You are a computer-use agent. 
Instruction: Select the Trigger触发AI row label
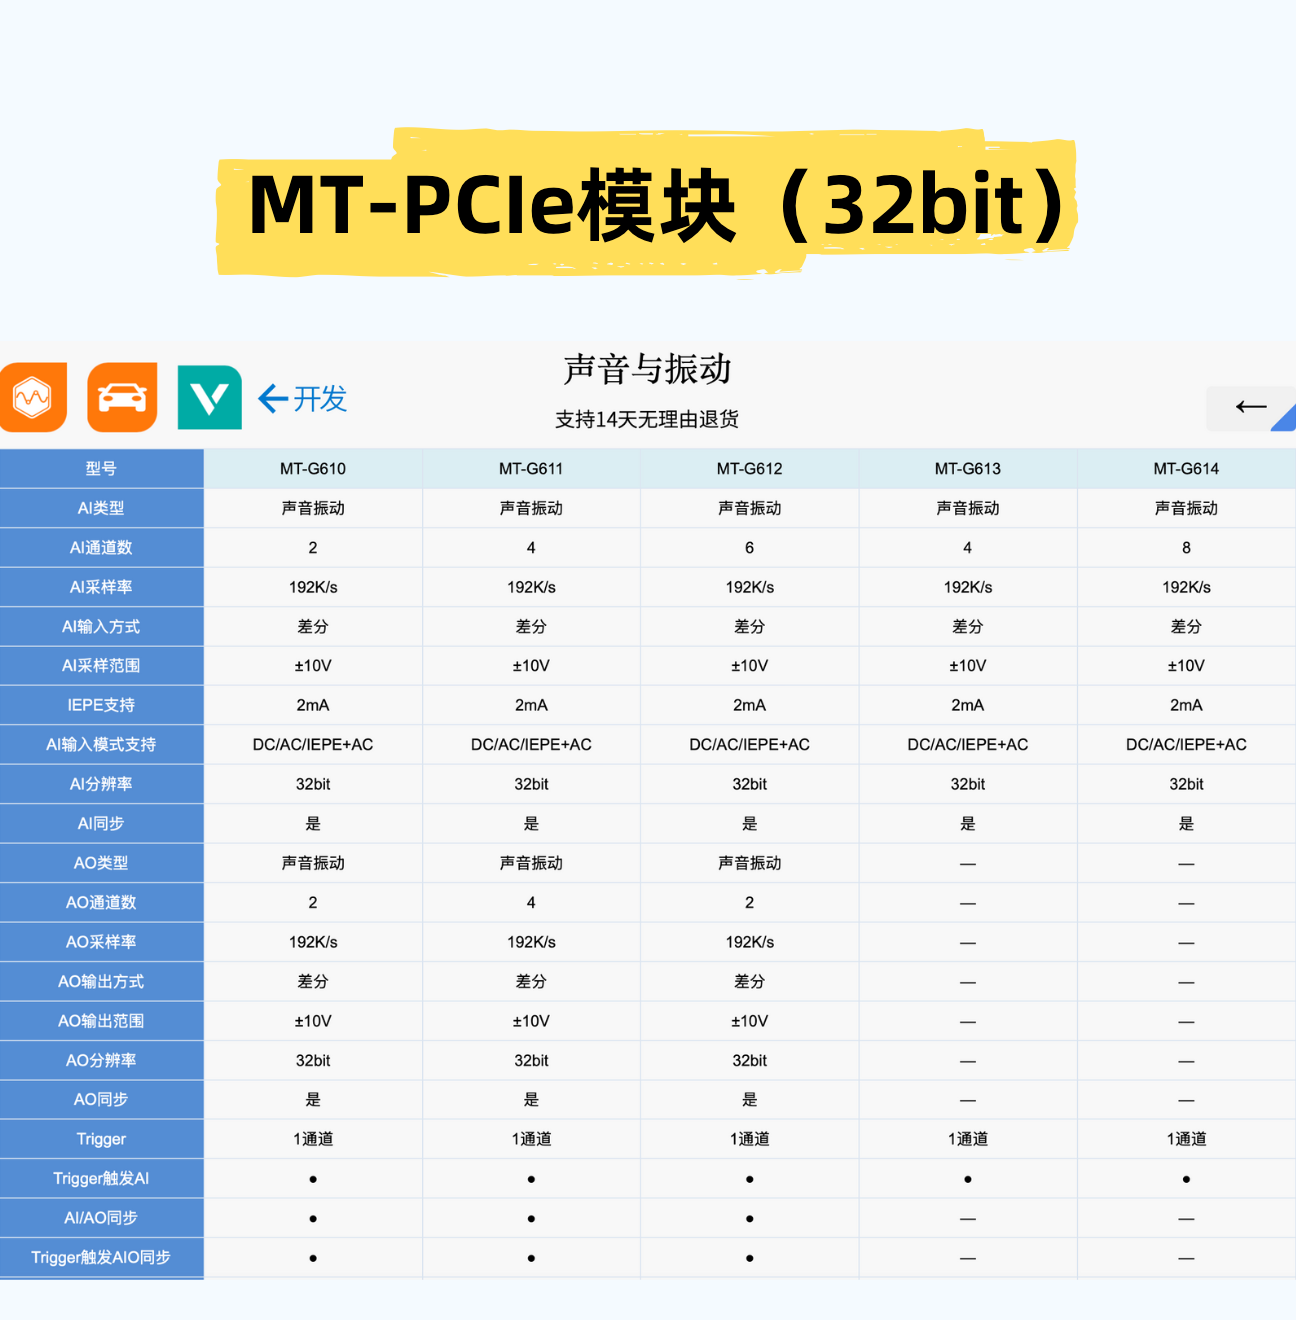pyautogui.click(x=101, y=1179)
